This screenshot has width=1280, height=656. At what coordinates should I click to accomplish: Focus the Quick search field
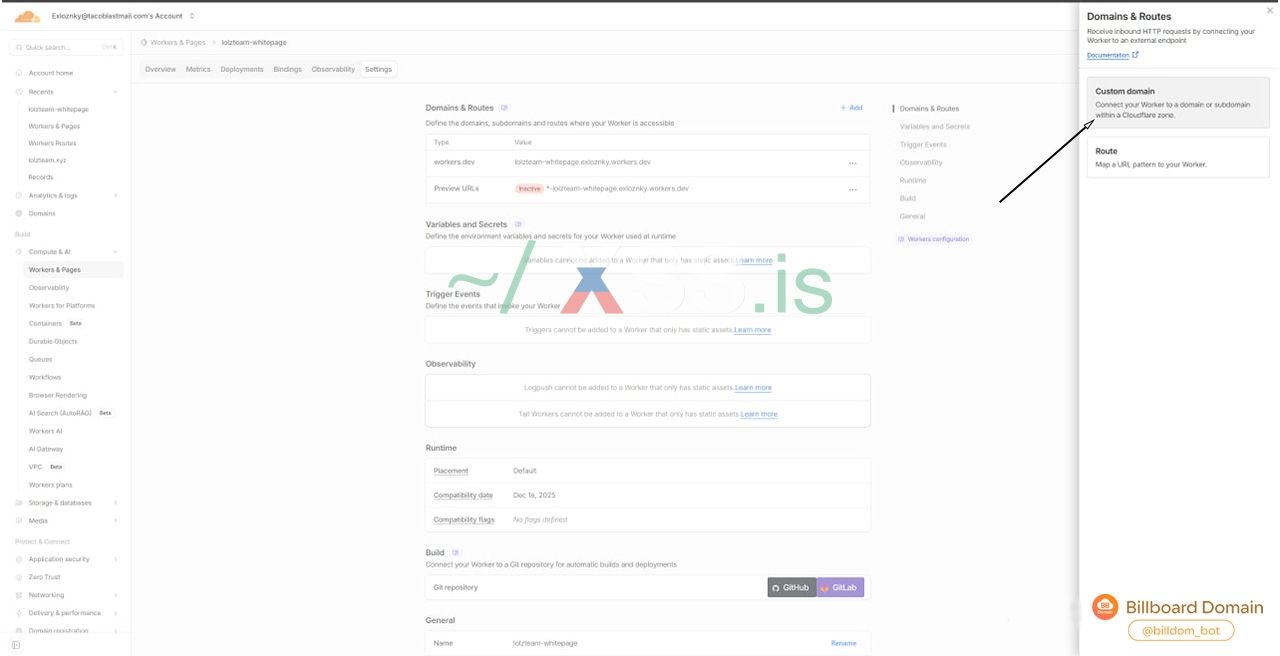click(66, 47)
